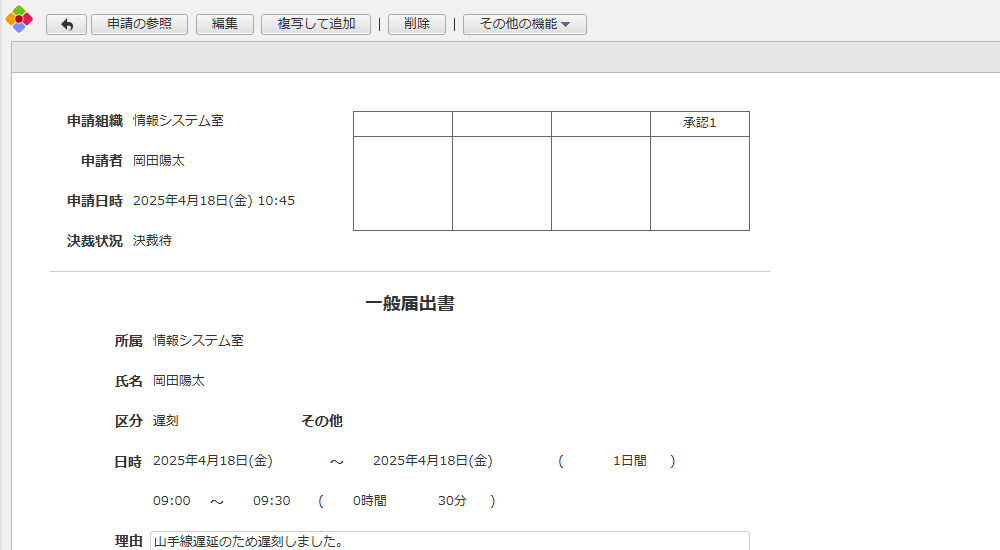
Task: Open 申請の参照 to reference the application
Action: pos(139,24)
